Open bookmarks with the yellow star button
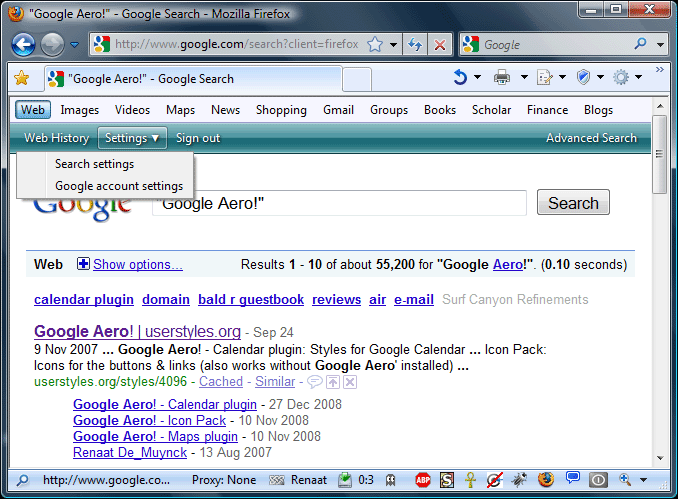 [x=22, y=78]
